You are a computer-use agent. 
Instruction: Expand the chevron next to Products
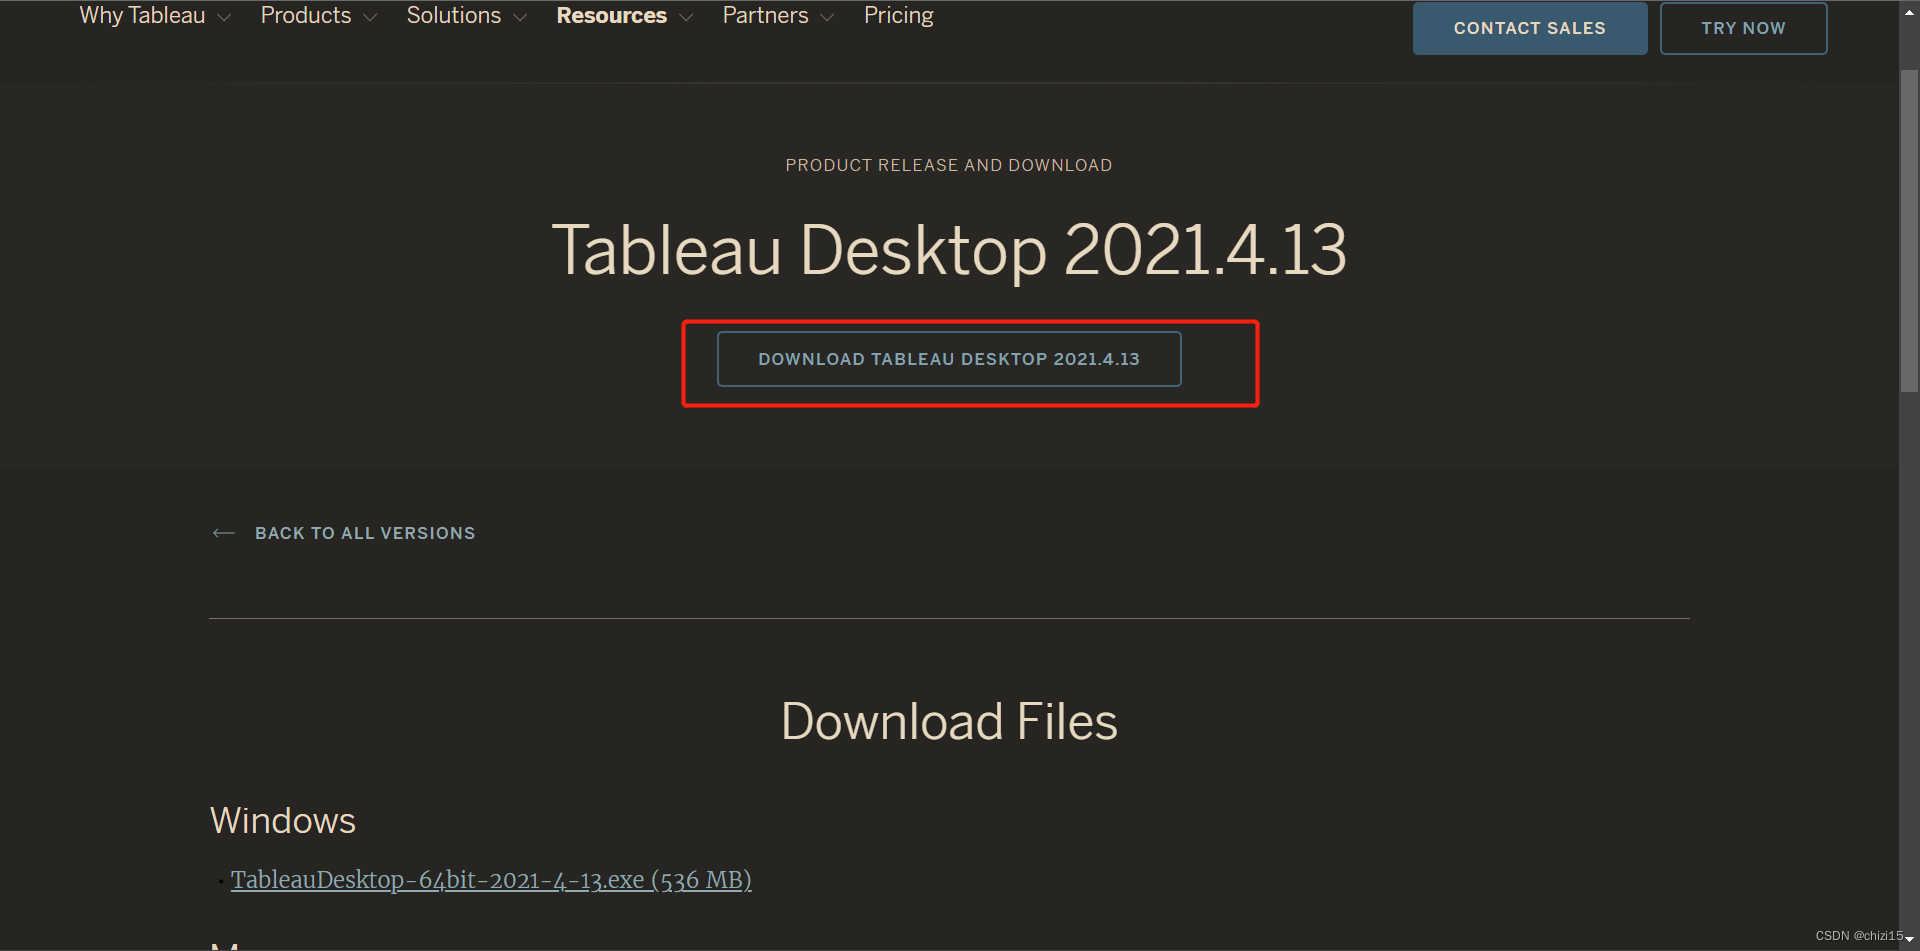[370, 18]
